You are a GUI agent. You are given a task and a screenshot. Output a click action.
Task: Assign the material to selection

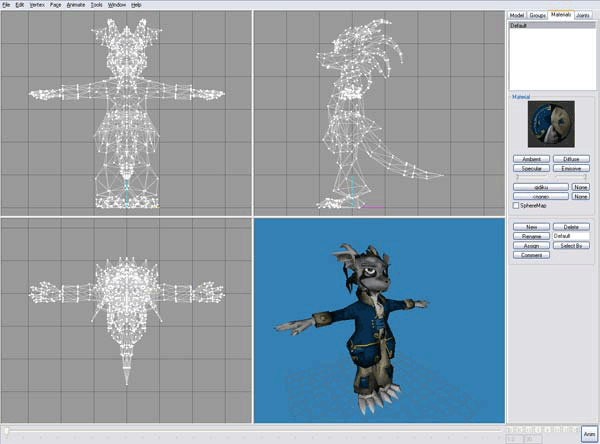tap(531, 246)
